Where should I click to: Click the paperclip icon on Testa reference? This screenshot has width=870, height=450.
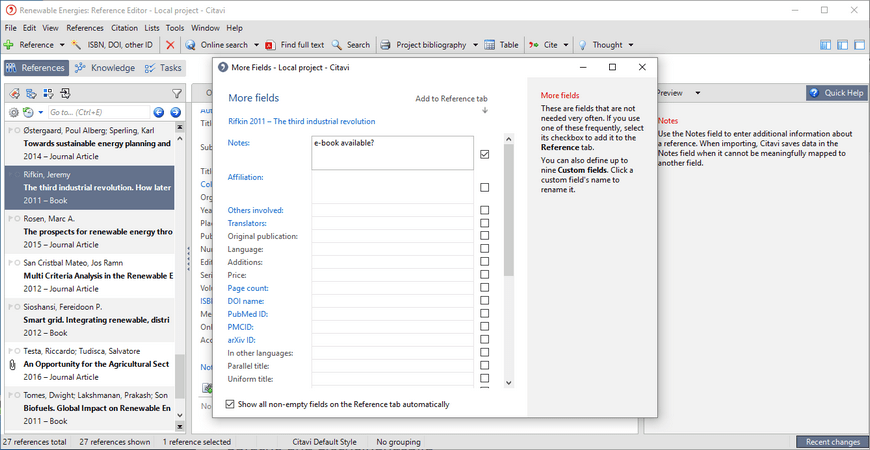pos(12,365)
